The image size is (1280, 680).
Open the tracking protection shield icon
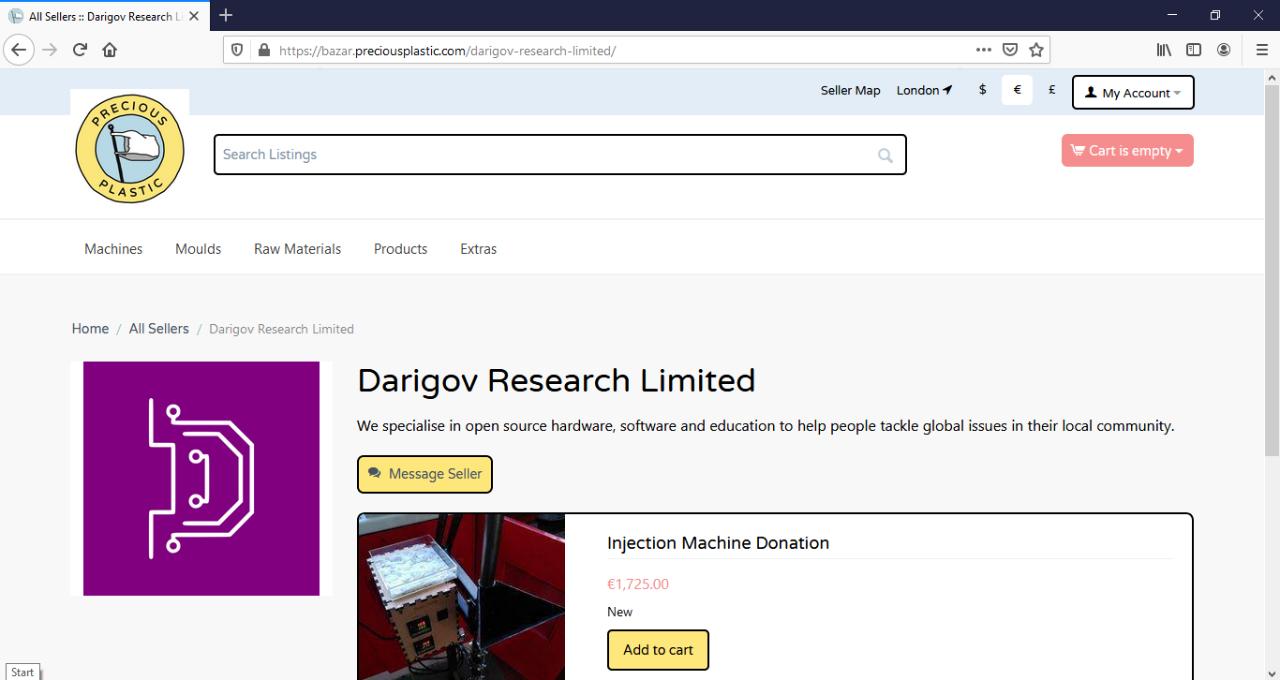point(237,50)
